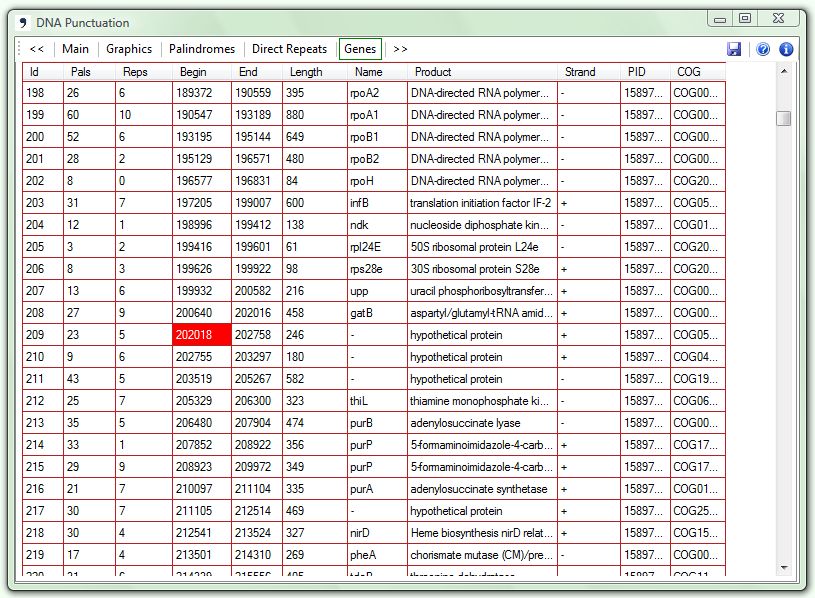The image size is (815, 598).
Task: Open help via question mark icon
Action: tap(763, 49)
